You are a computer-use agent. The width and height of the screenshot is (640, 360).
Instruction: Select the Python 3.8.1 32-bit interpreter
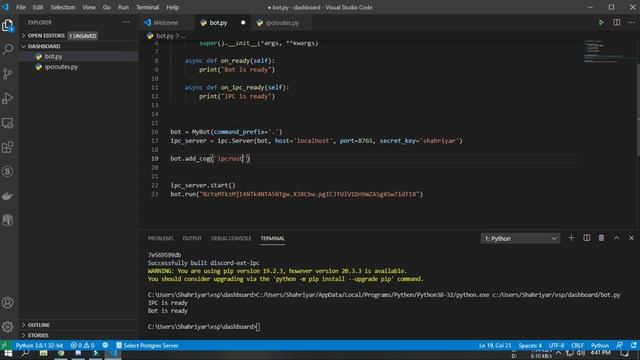39,345
